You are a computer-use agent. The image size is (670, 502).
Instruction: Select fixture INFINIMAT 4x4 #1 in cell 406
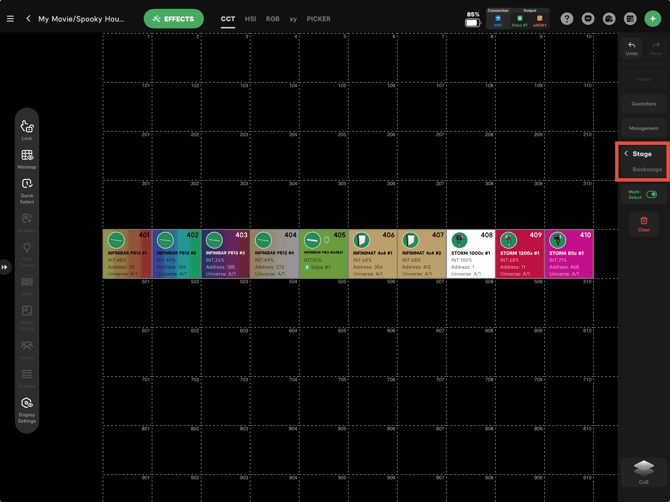point(373,254)
